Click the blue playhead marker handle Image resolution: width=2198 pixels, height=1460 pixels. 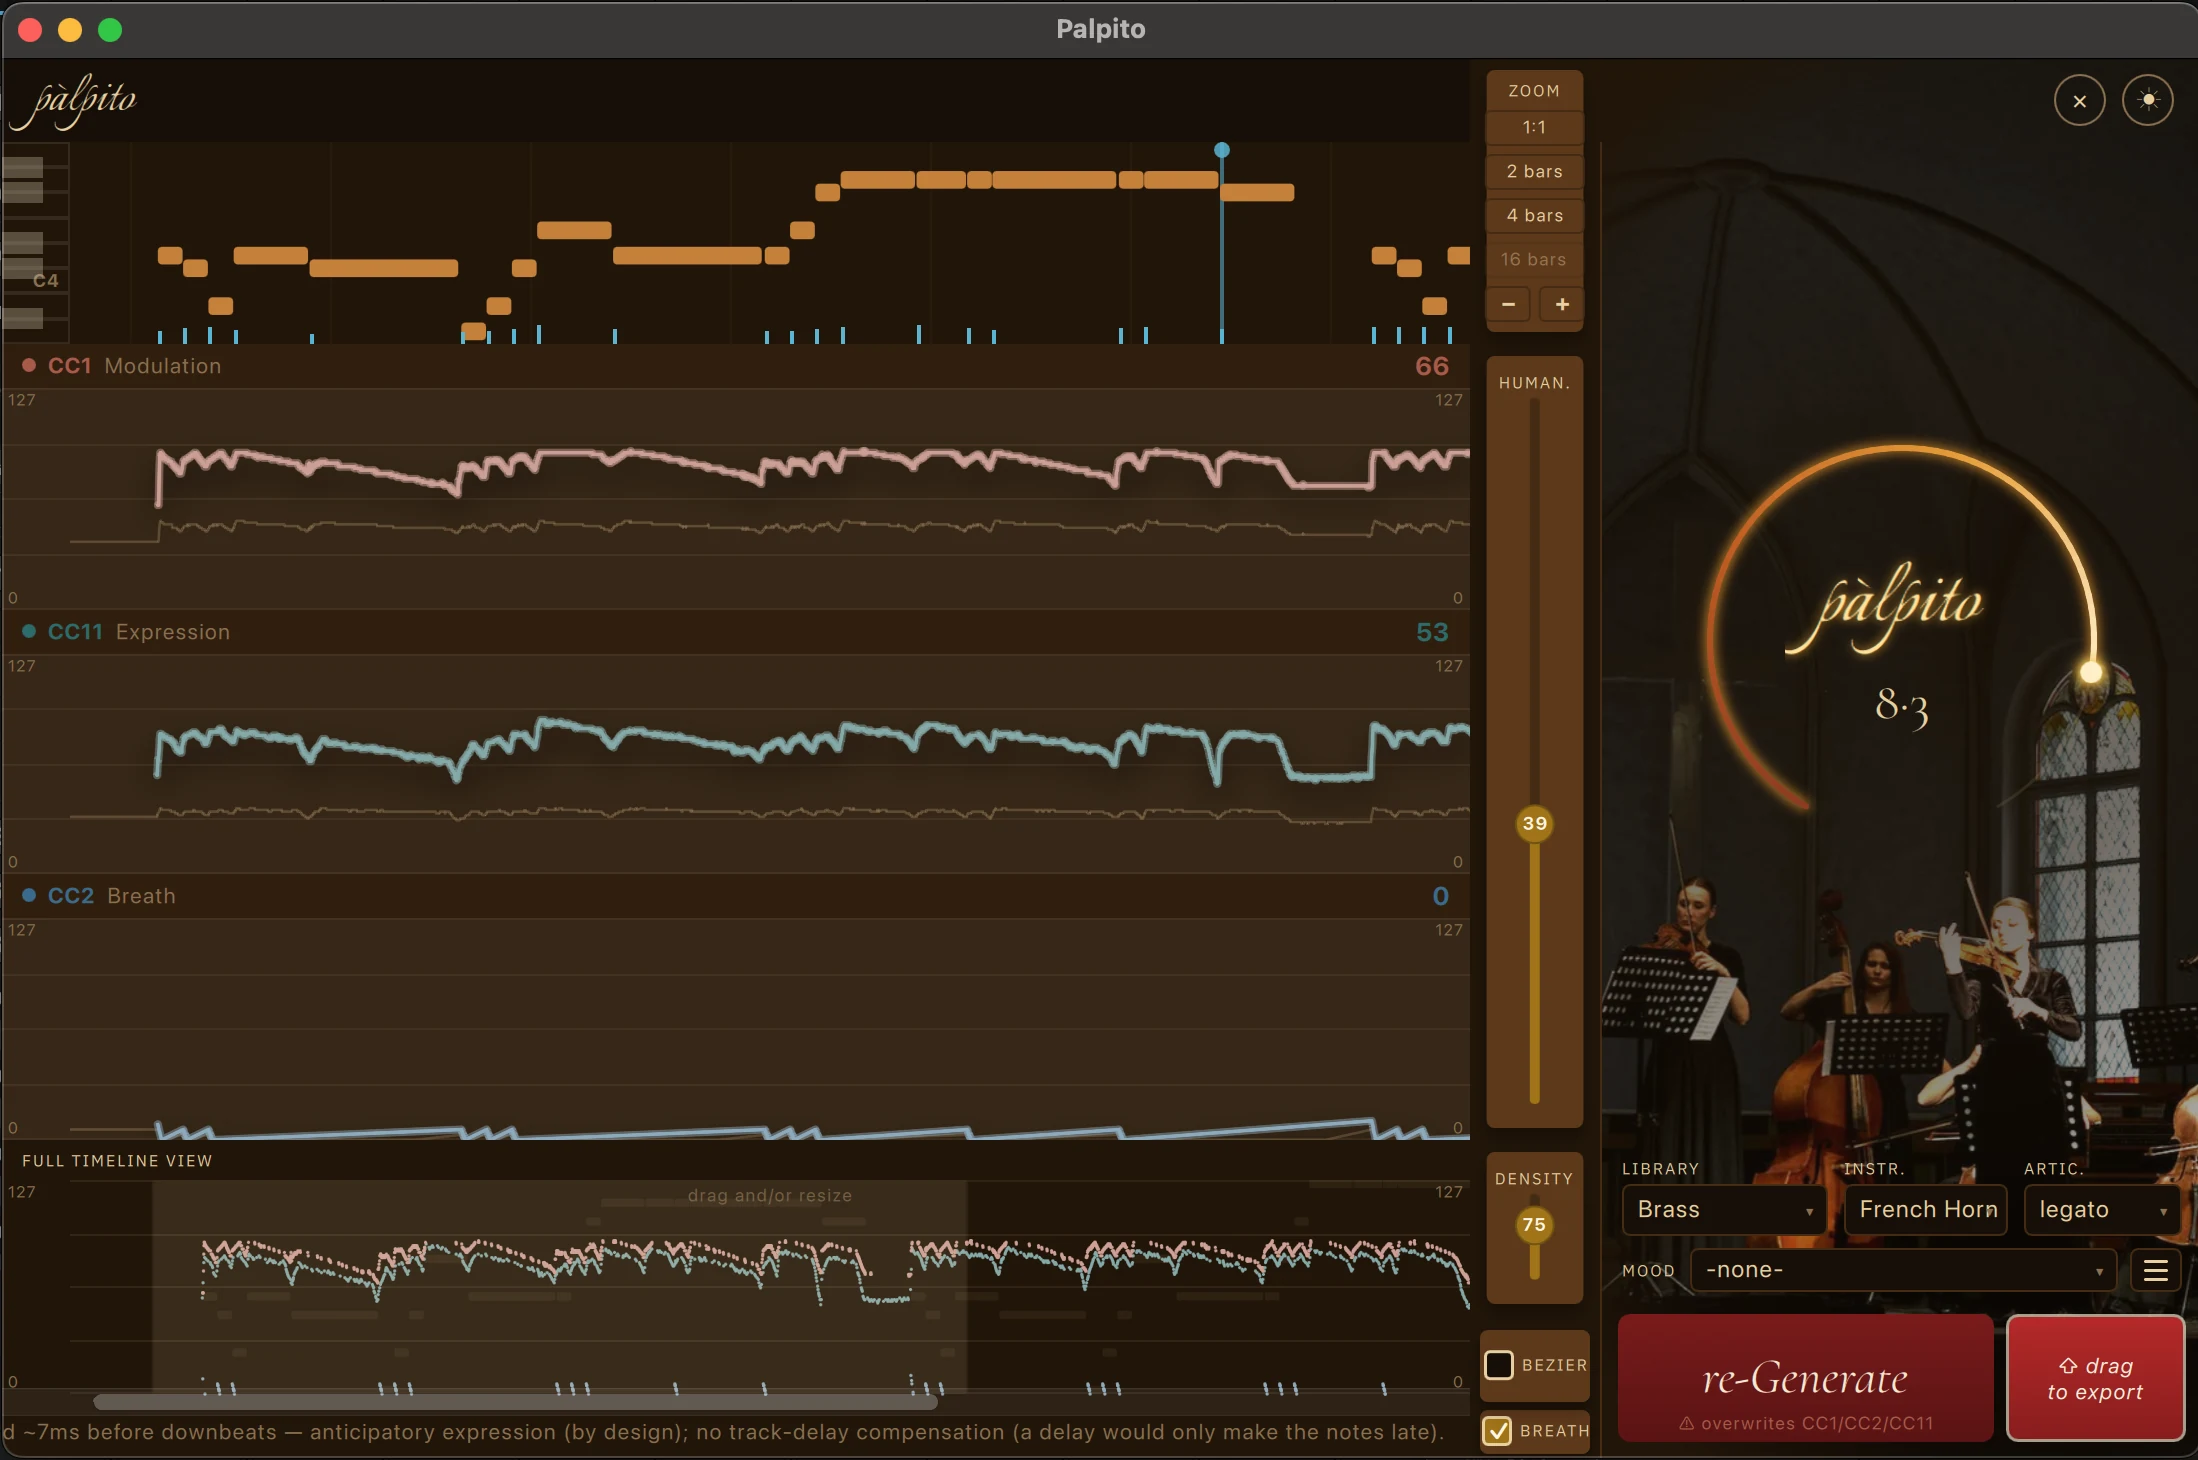1221,150
